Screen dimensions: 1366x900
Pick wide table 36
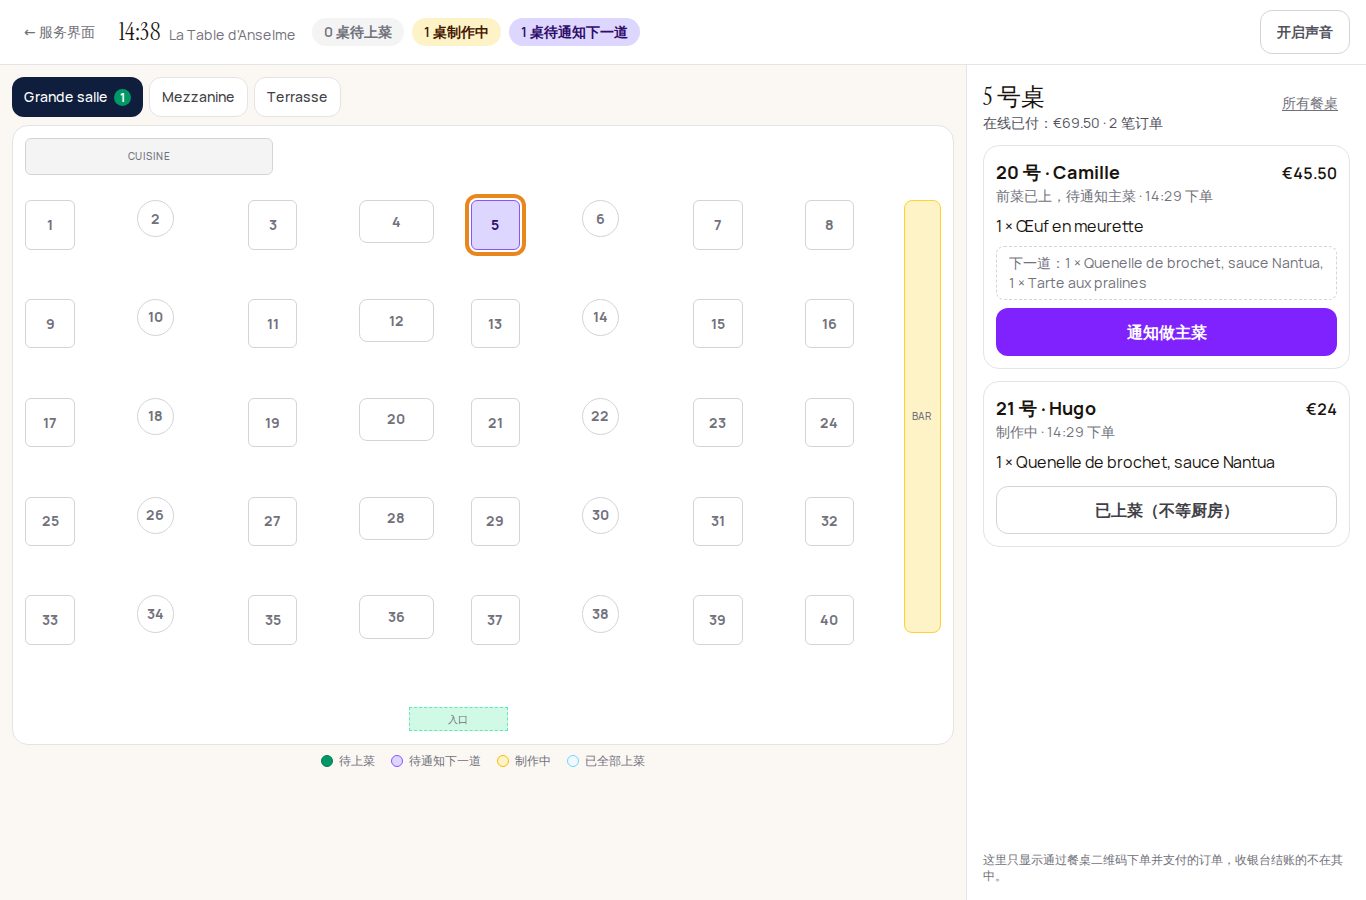396,617
